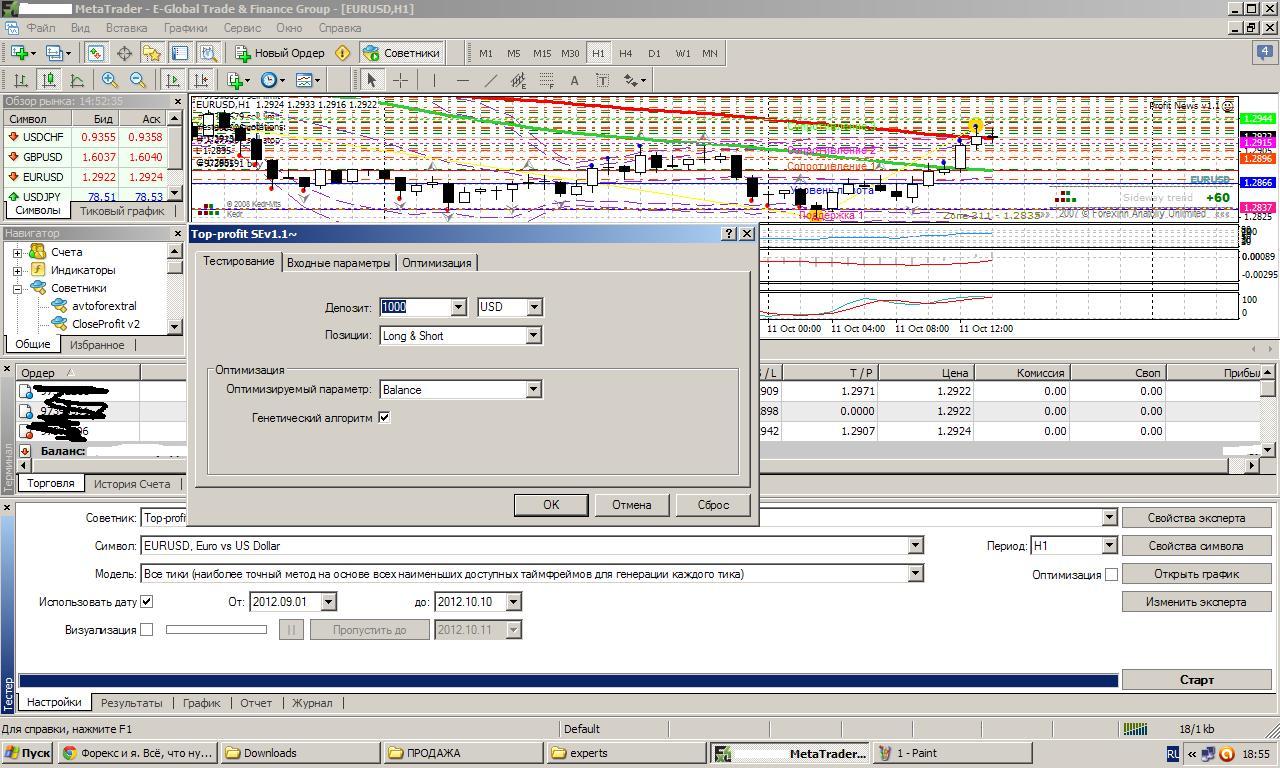Click the Свойства символа button

(x=1196, y=546)
